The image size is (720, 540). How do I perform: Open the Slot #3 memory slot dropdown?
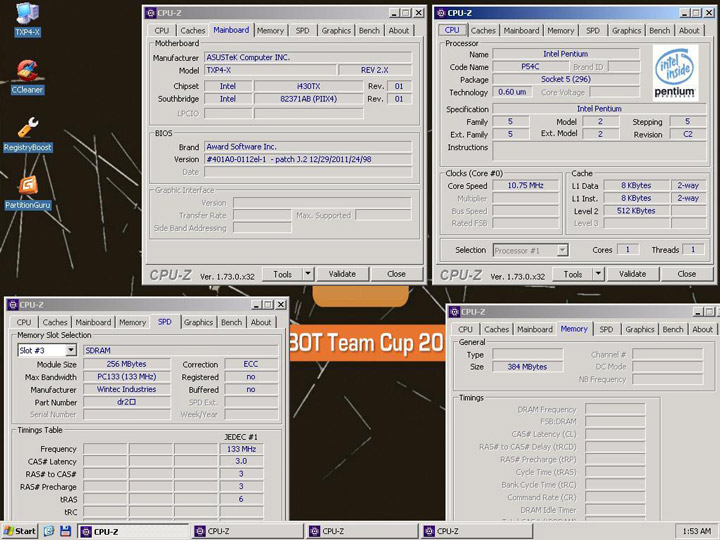[71, 350]
